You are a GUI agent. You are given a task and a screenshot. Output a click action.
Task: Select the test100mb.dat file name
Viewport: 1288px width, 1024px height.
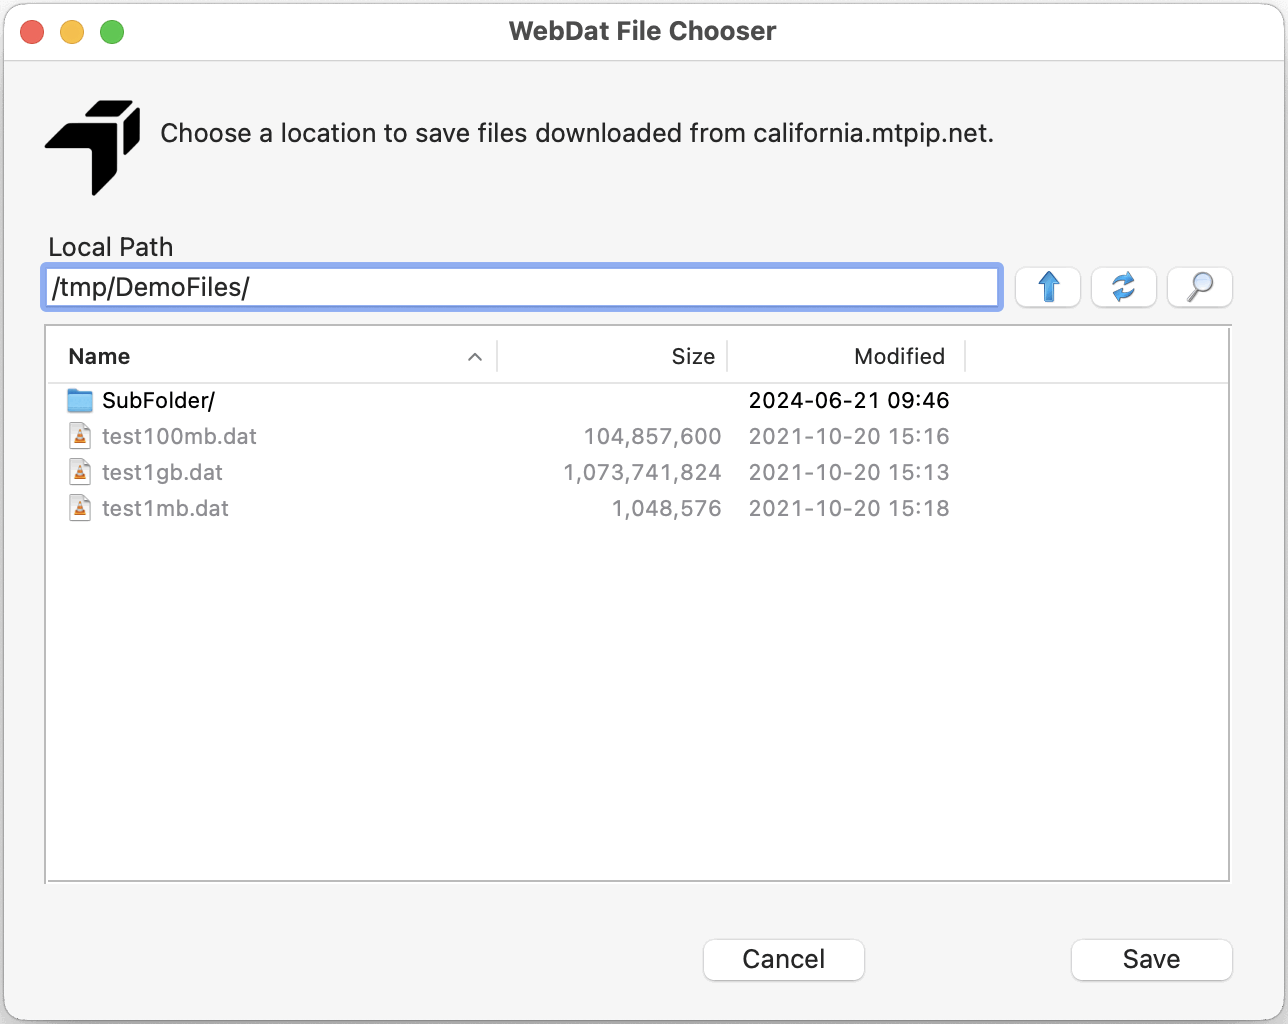click(179, 437)
